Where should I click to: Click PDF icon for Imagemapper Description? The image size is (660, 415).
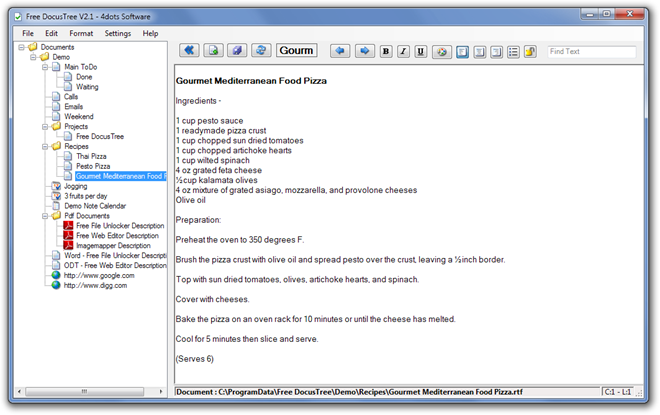pos(68,245)
